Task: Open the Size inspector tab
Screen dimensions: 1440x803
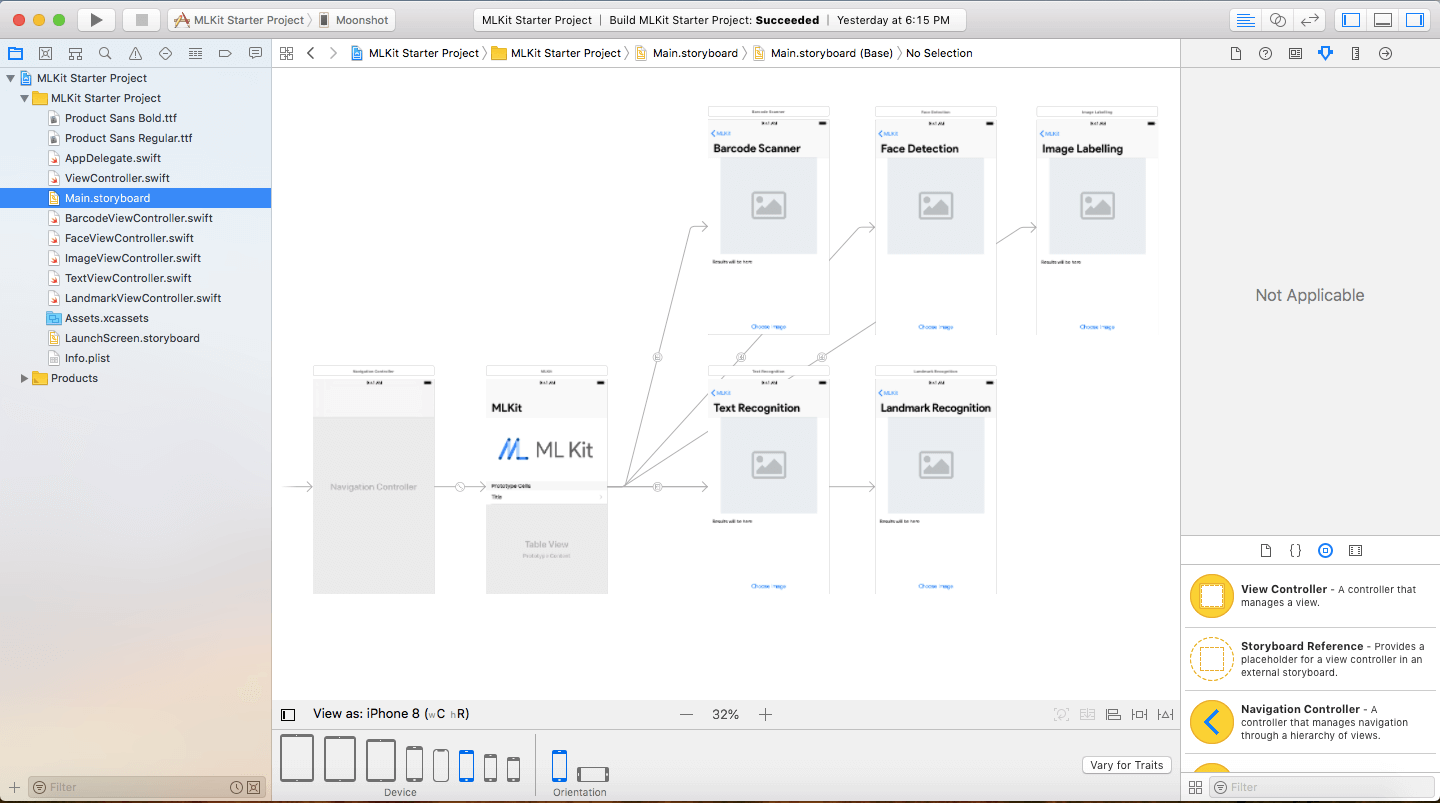Action: pyautogui.click(x=1355, y=53)
